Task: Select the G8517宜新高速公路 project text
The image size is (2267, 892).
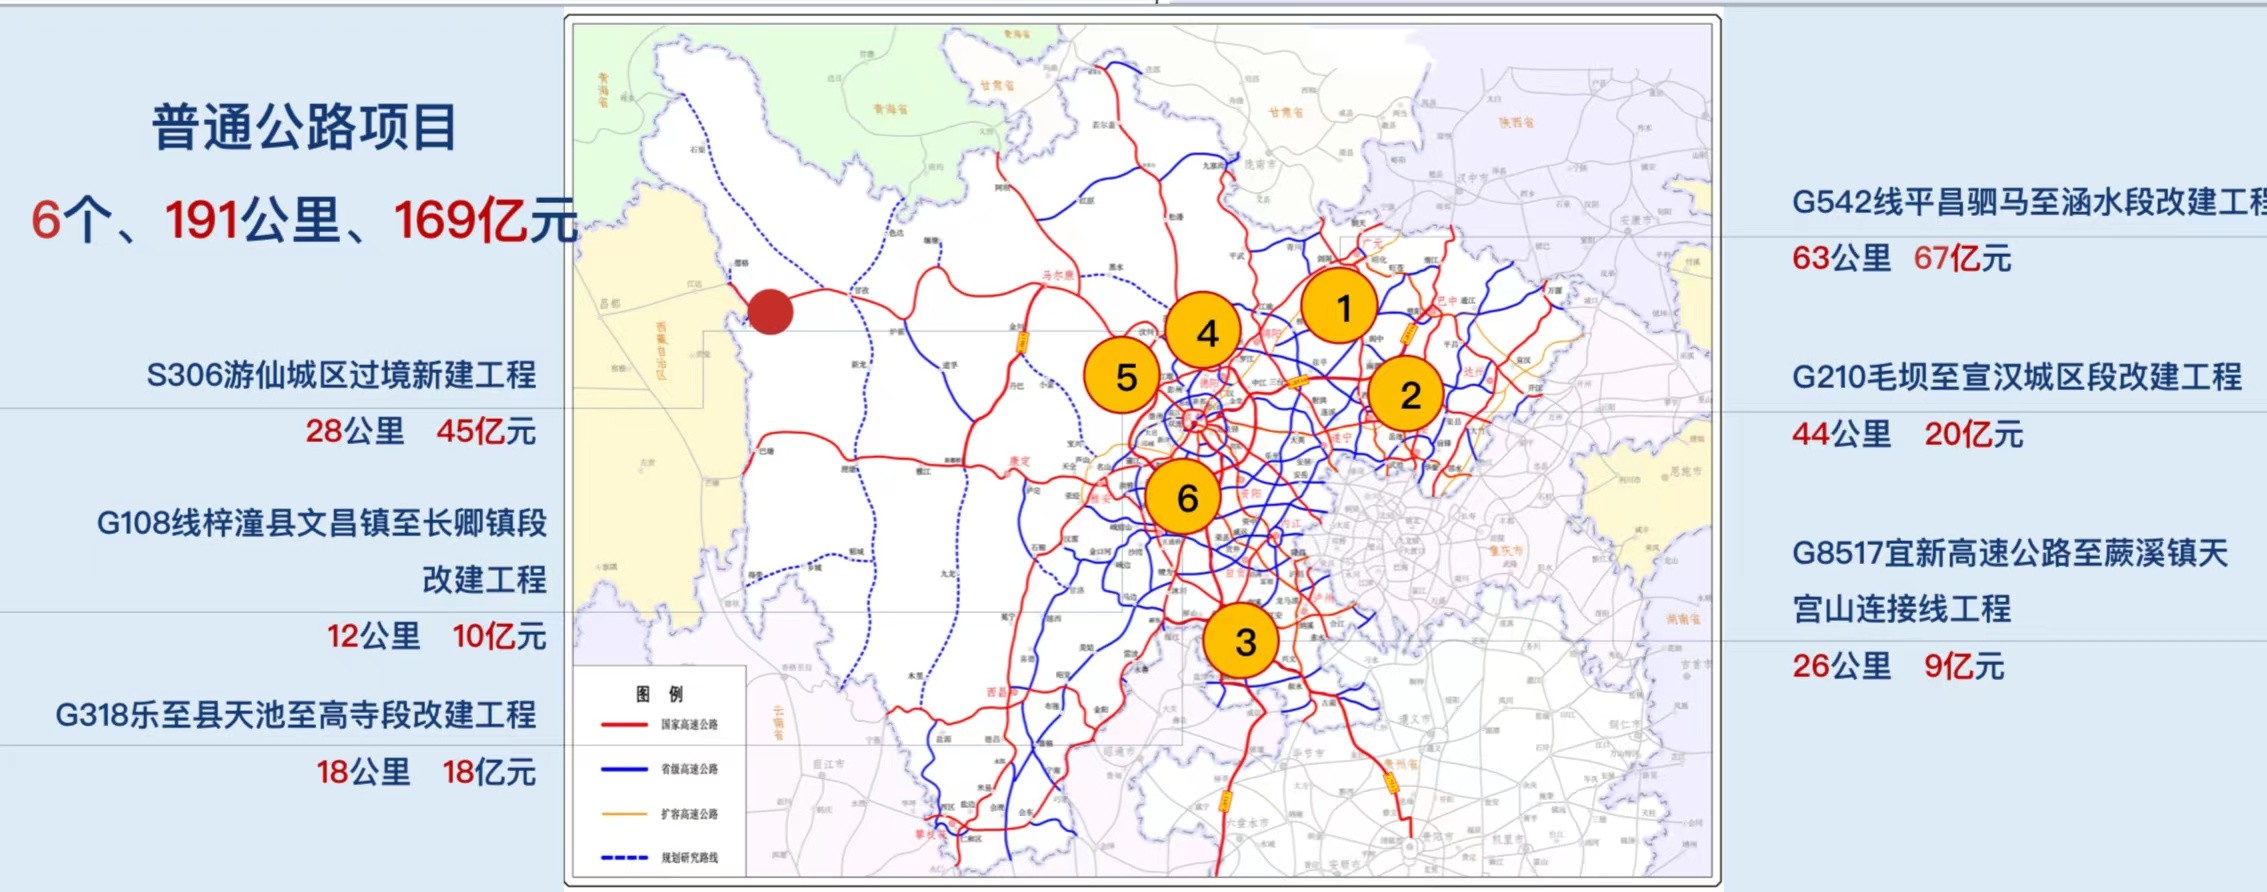Action: click(2009, 553)
